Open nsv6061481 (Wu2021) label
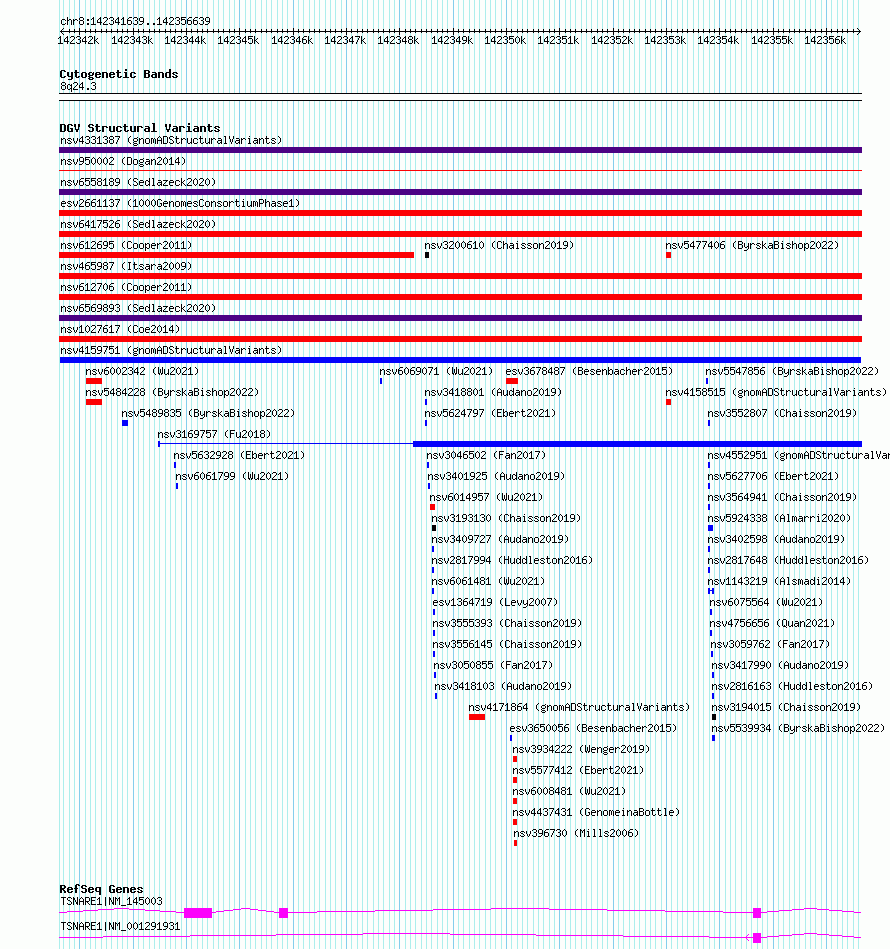This screenshot has height=949, width=890. pyautogui.click(x=488, y=581)
